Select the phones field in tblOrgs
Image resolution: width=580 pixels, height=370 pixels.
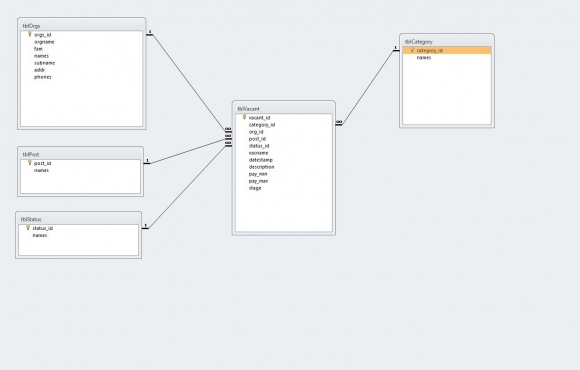[43, 77]
